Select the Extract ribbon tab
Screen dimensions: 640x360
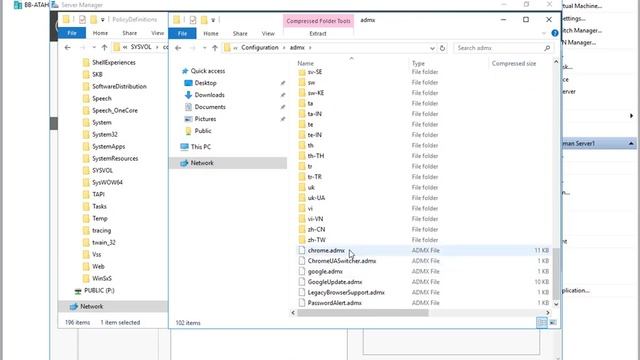[318, 33]
